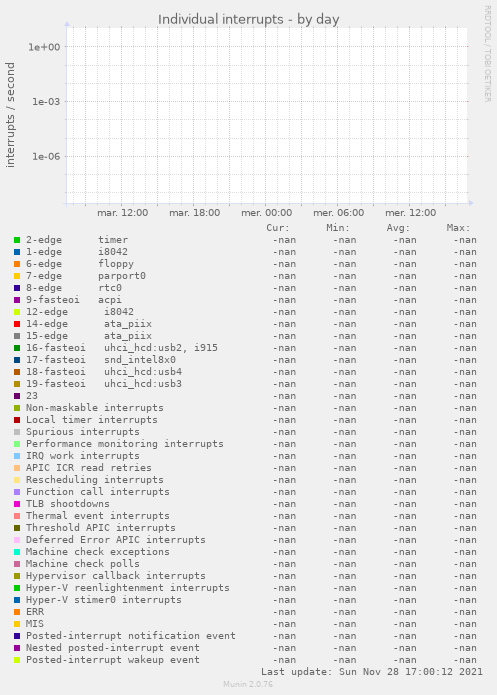Screen dimensions: 497x695
Task: Click the red swatch for 14-edge ata_piix
Action: click(17, 324)
